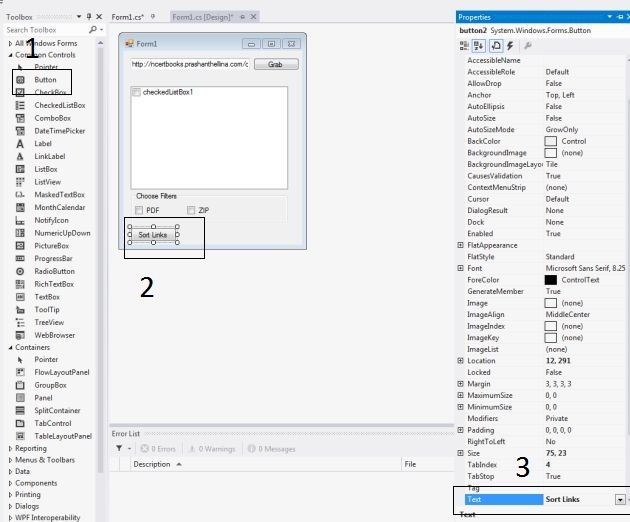The width and height of the screenshot is (630, 522).
Task: Click the 0 Messages filter button
Action: (x=271, y=449)
